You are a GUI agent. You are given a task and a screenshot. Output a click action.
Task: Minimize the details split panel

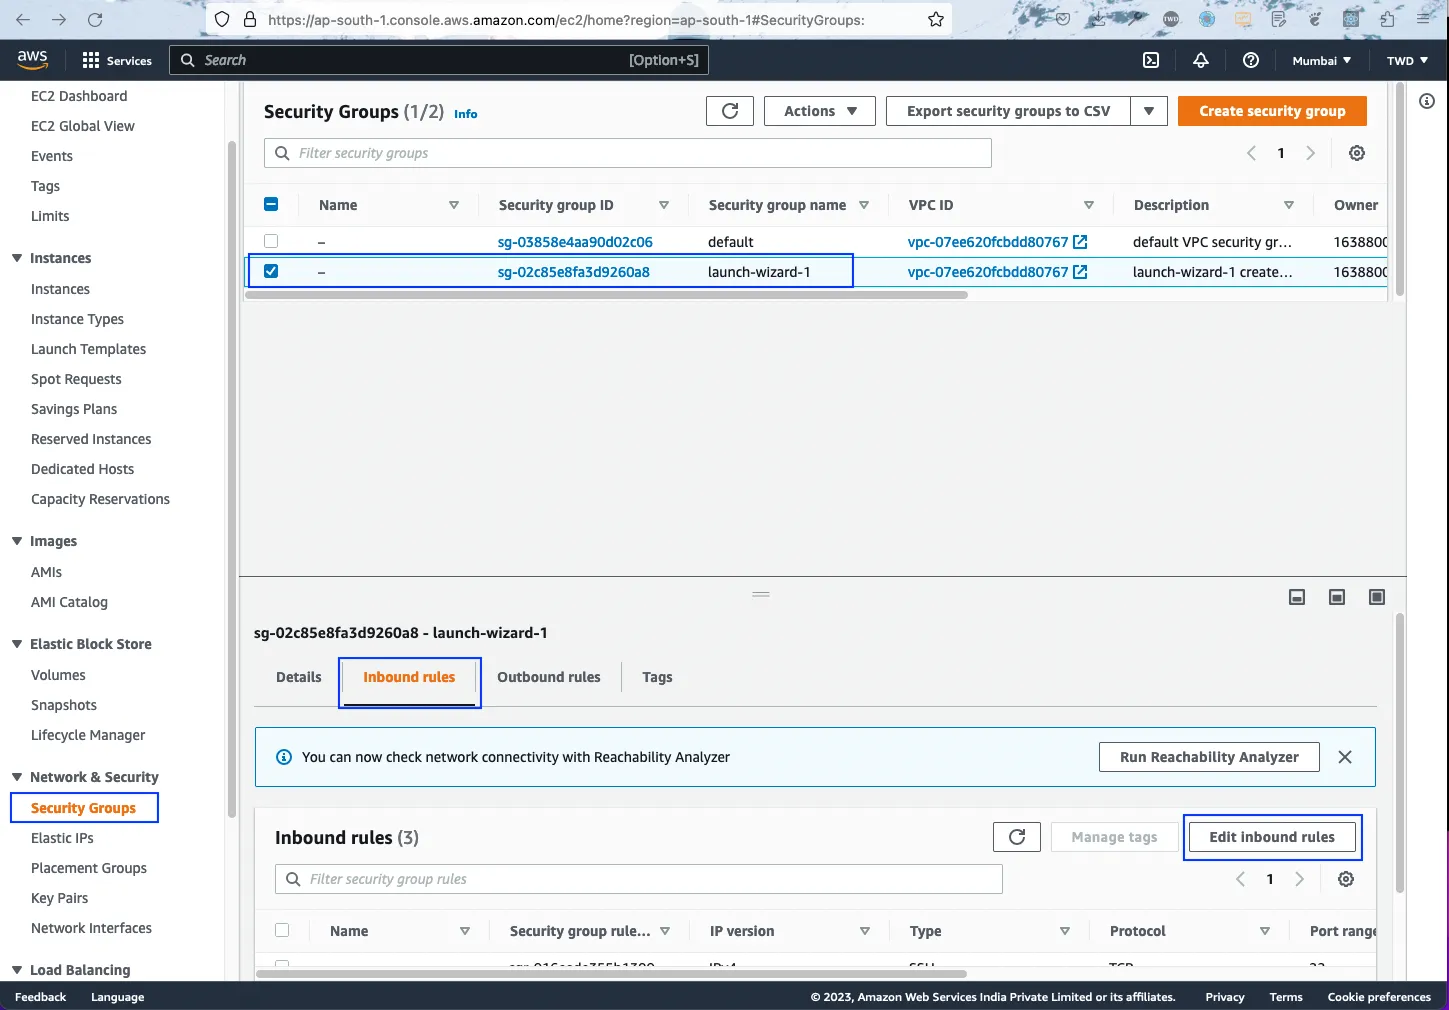1297,597
